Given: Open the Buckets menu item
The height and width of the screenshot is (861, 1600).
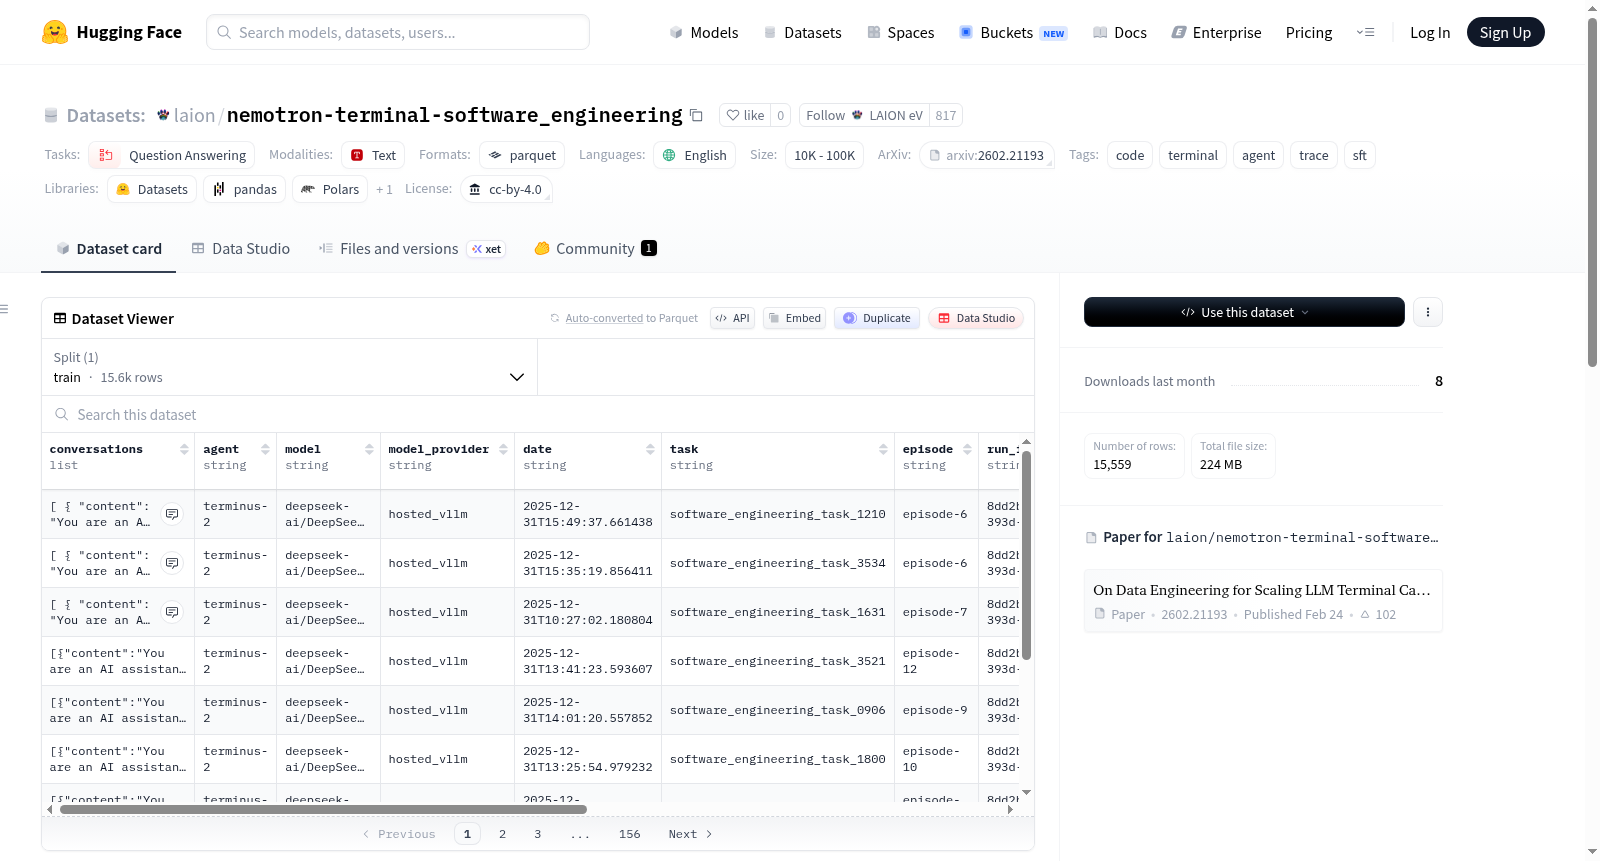Looking at the screenshot, I should click(1013, 32).
